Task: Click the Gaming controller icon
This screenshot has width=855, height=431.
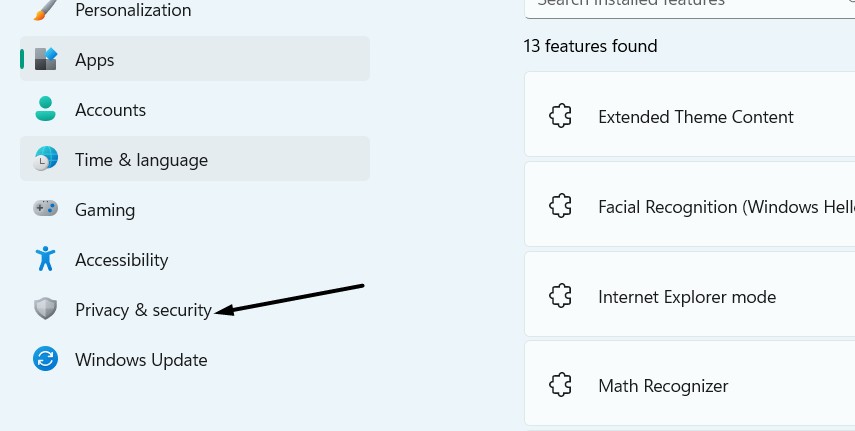Action: point(46,210)
